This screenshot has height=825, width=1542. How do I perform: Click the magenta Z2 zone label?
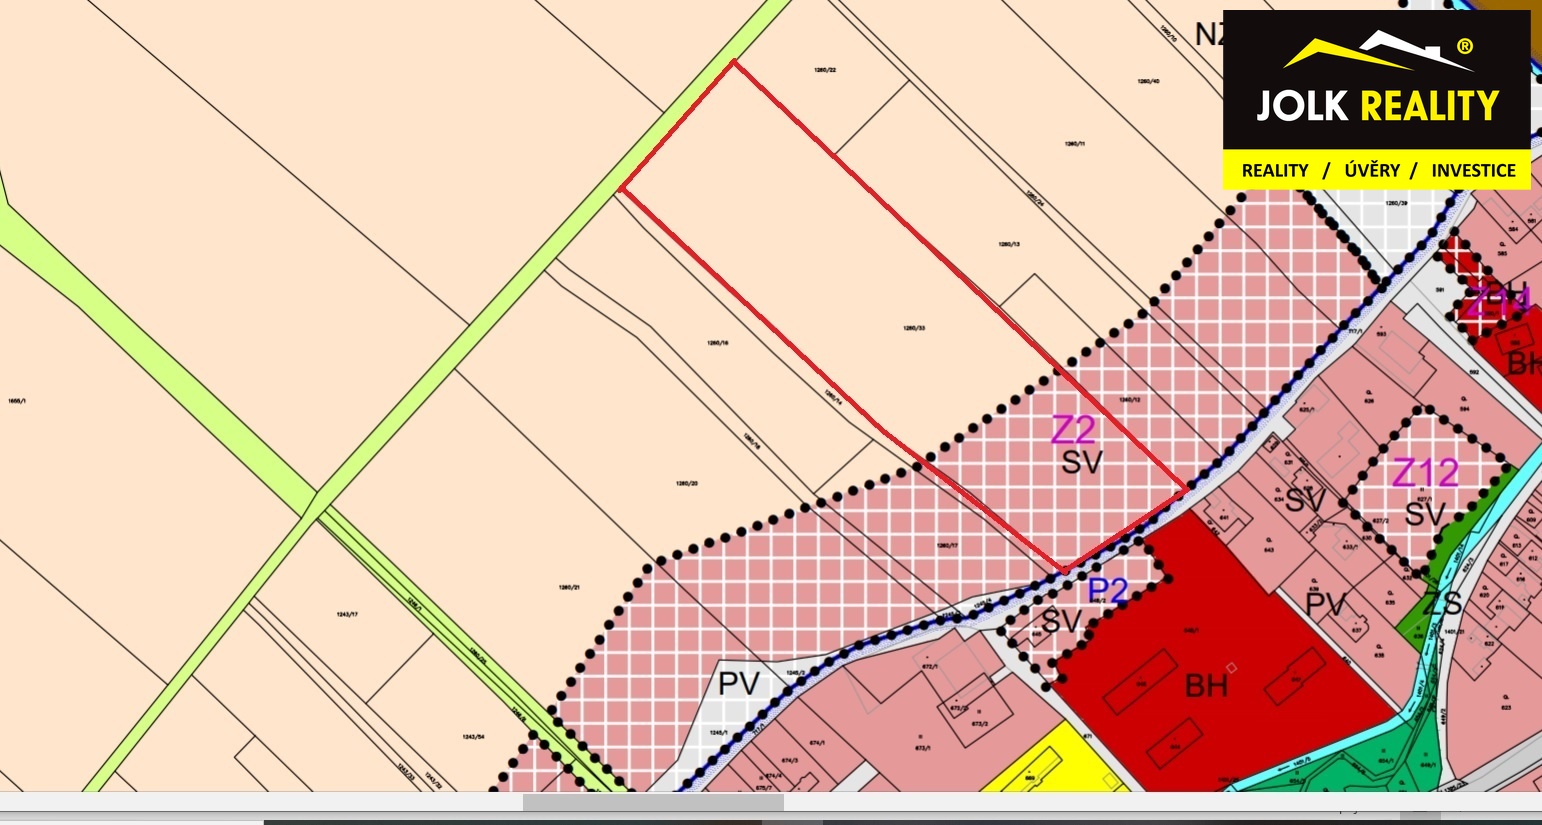pyautogui.click(x=1073, y=430)
